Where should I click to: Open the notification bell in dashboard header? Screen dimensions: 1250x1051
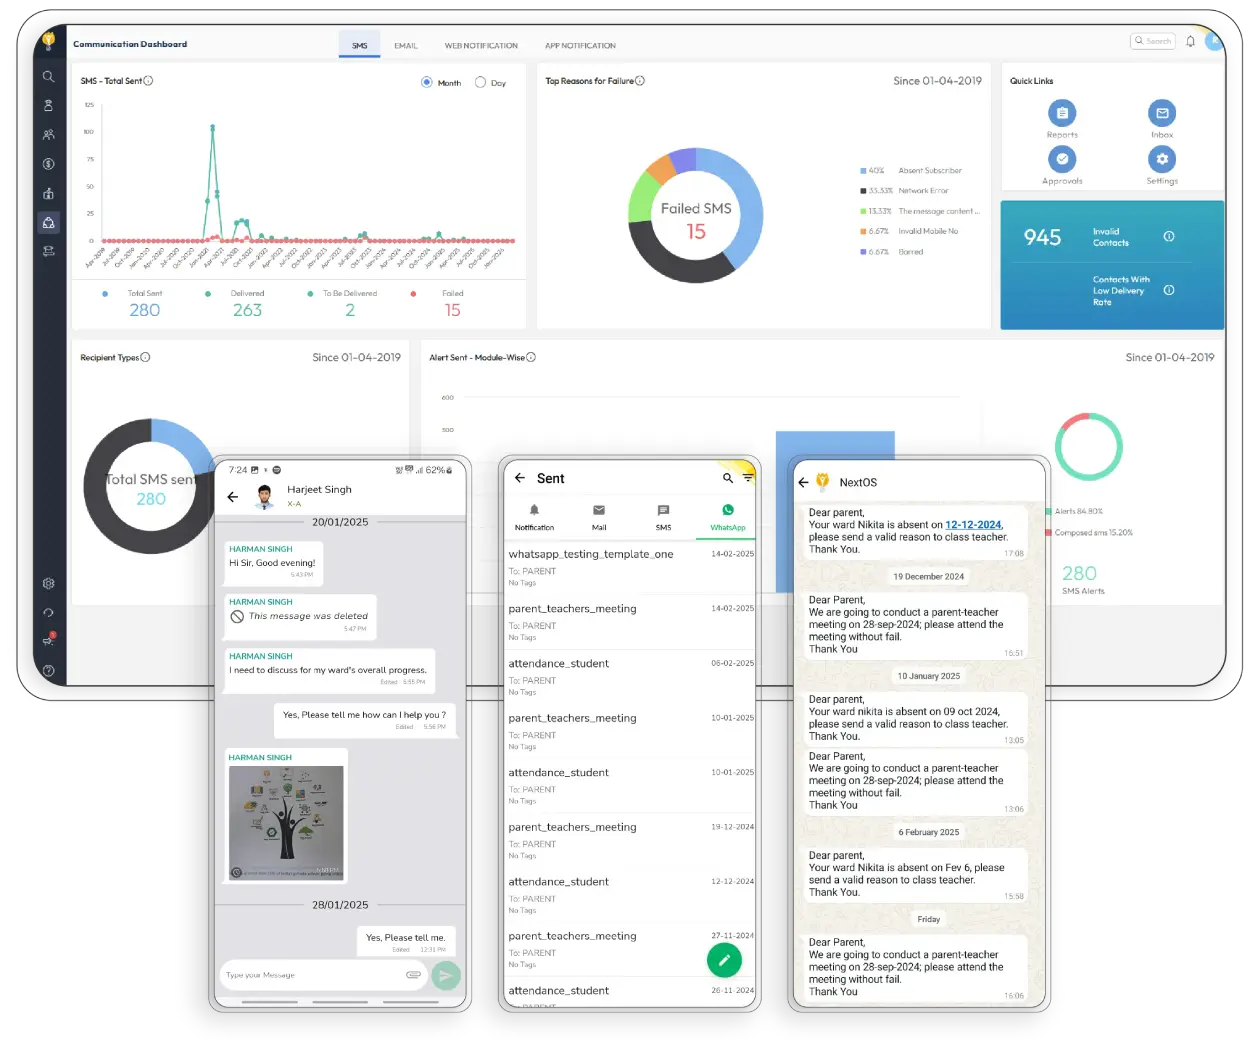(x=1190, y=41)
